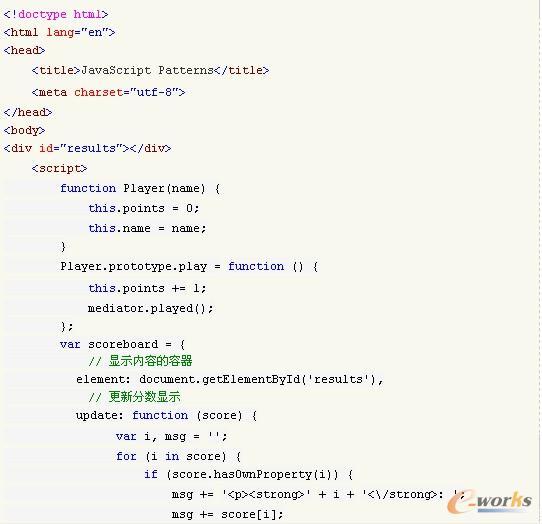Click the for (i in score) loop line

[x=178, y=456]
